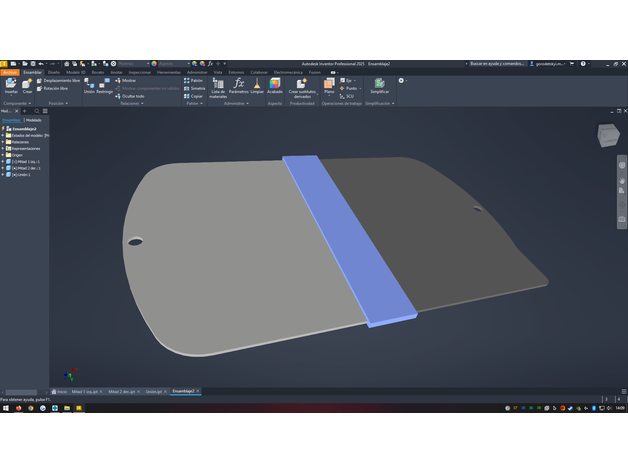Screen dimensions: 628x472
Task: Switch to Mitad 2 der.ipt document tab
Action: click(121, 391)
